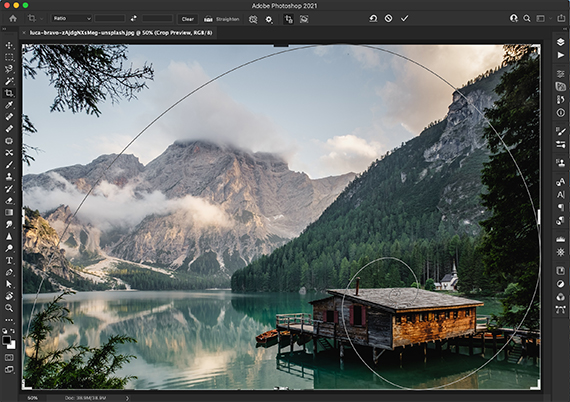570x402 pixels.
Task: Open the Brush Settings panel icon
Action: point(561,131)
